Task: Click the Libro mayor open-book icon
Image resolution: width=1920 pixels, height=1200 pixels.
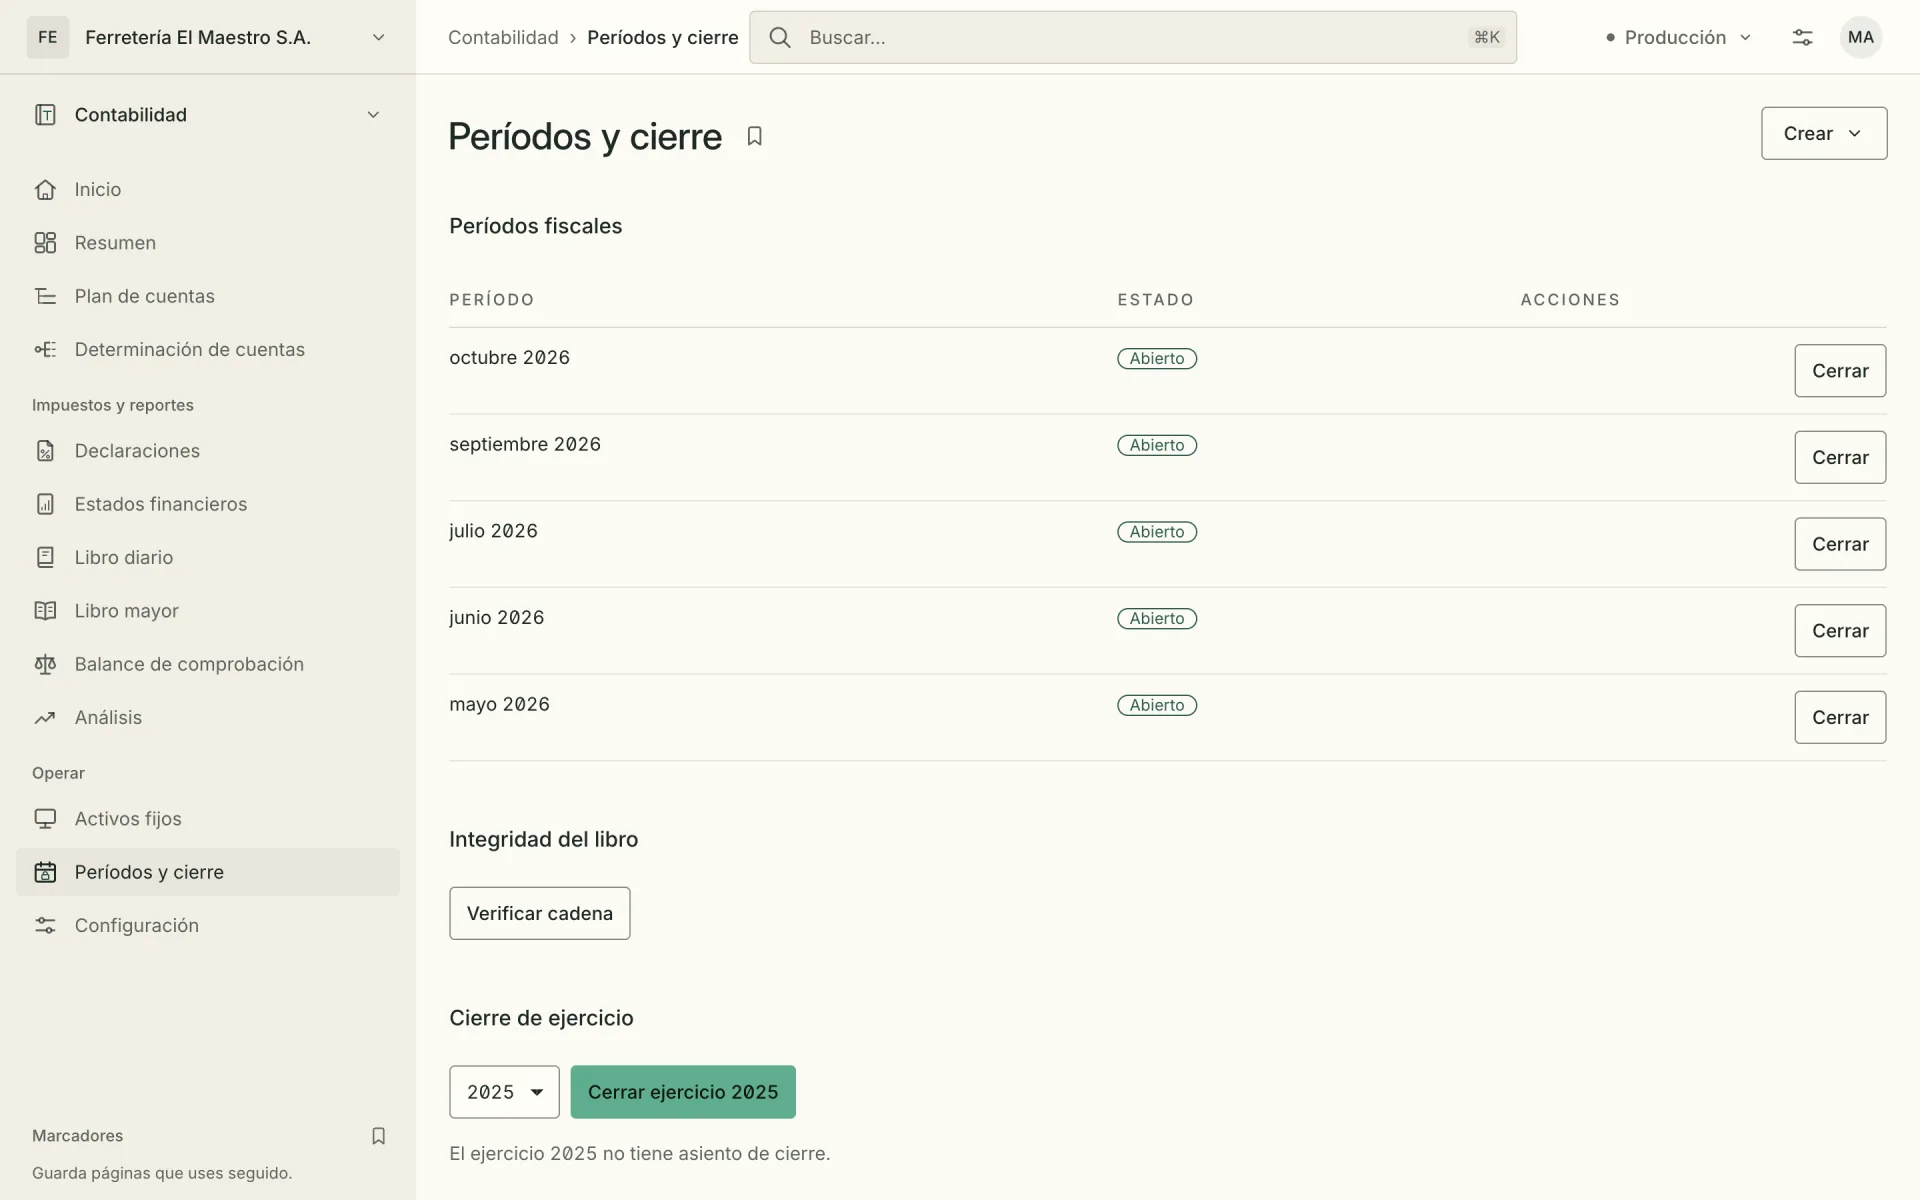Action: point(45,611)
